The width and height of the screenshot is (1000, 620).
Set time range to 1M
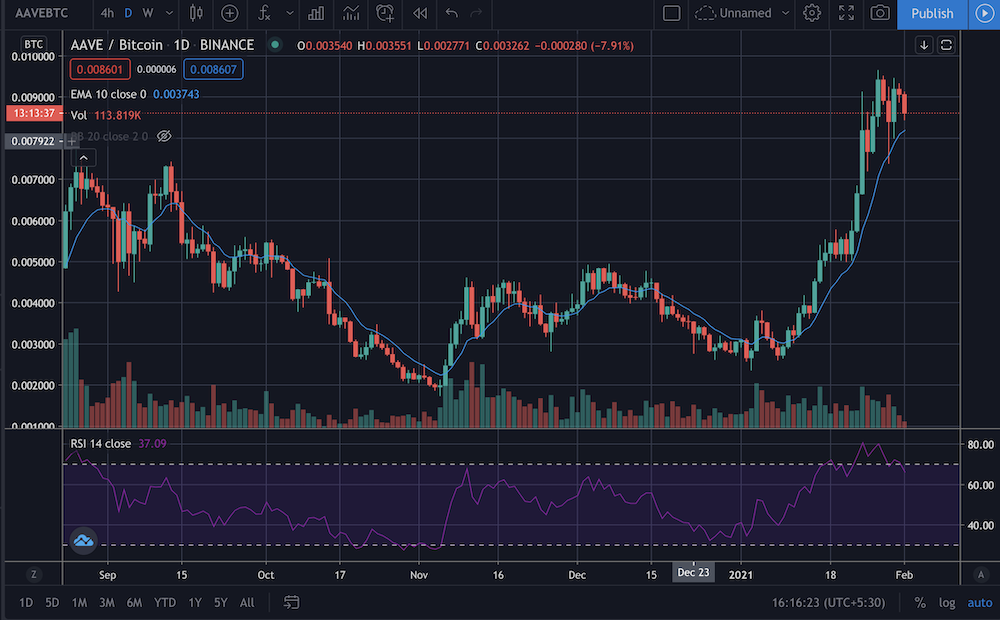[79, 602]
